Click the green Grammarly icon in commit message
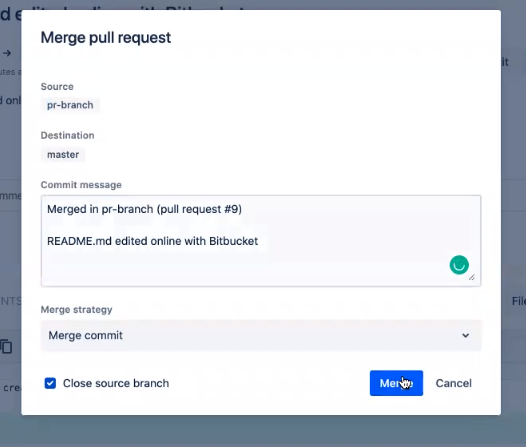This screenshot has height=447, width=526. 459,265
